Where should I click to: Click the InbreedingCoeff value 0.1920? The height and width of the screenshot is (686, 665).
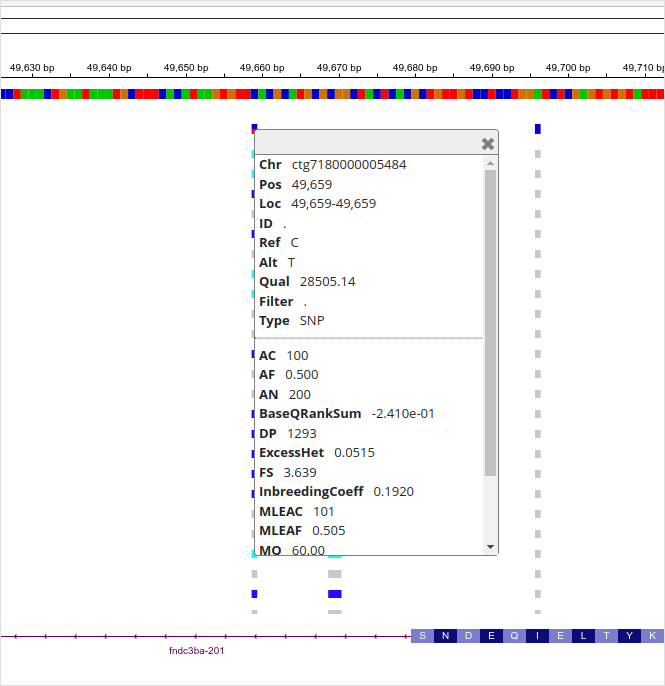point(394,491)
